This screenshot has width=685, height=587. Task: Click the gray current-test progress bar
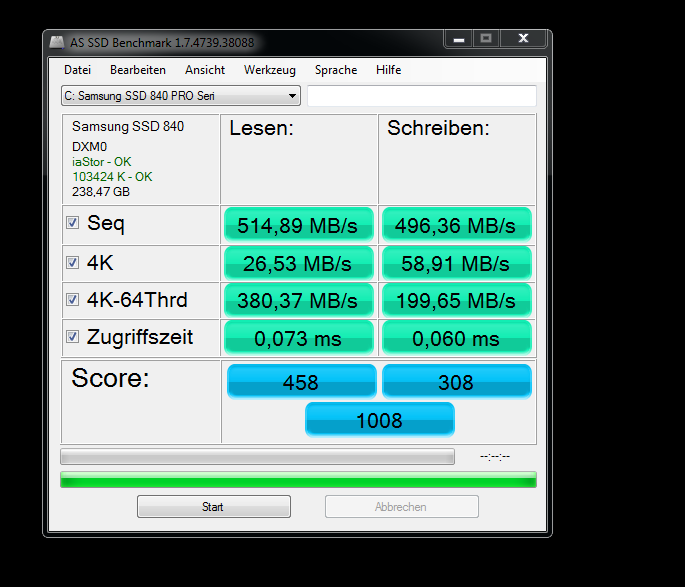257,456
